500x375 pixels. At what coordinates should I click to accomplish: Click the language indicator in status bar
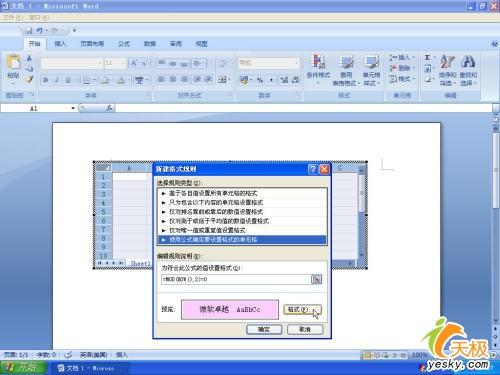94,355
